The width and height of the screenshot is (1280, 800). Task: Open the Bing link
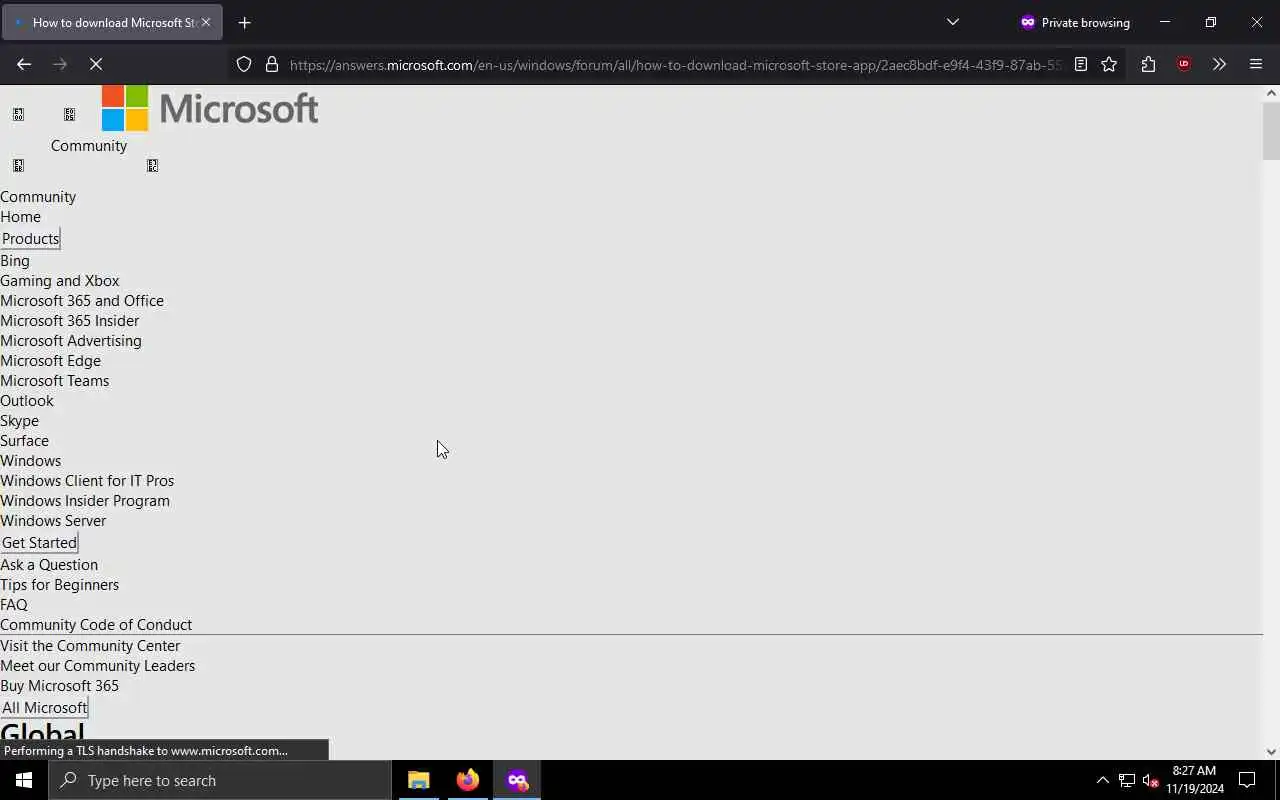[15, 261]
